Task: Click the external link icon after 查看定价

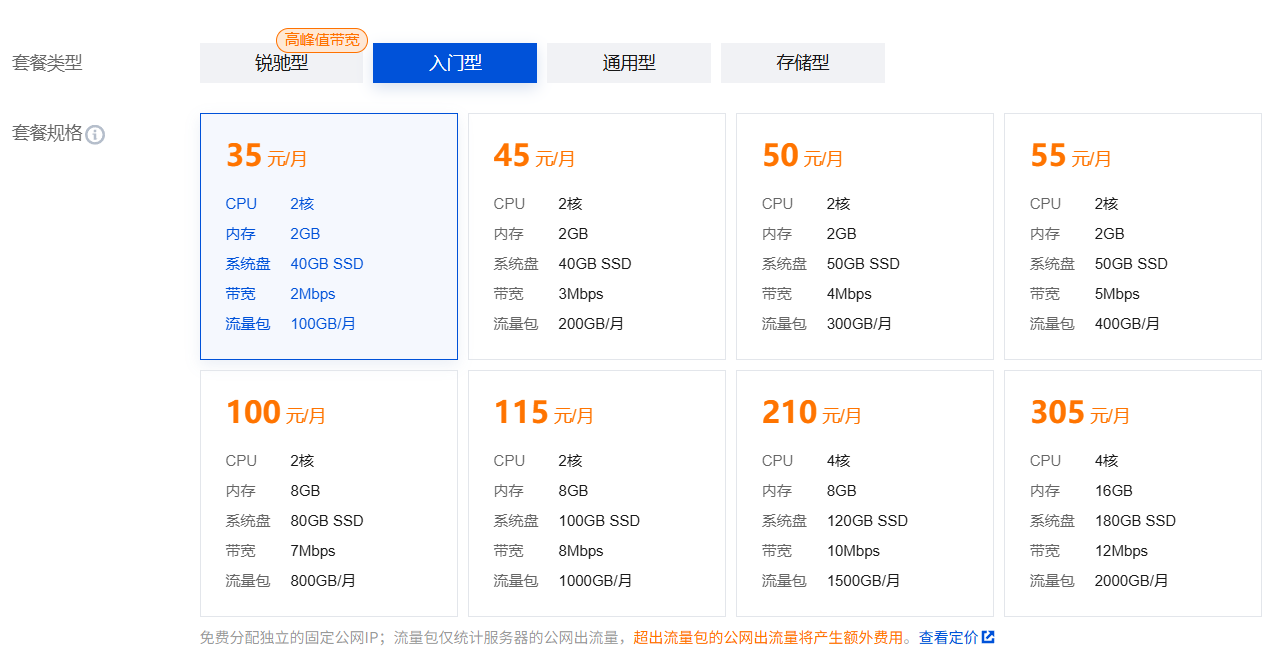Action: 988,637
